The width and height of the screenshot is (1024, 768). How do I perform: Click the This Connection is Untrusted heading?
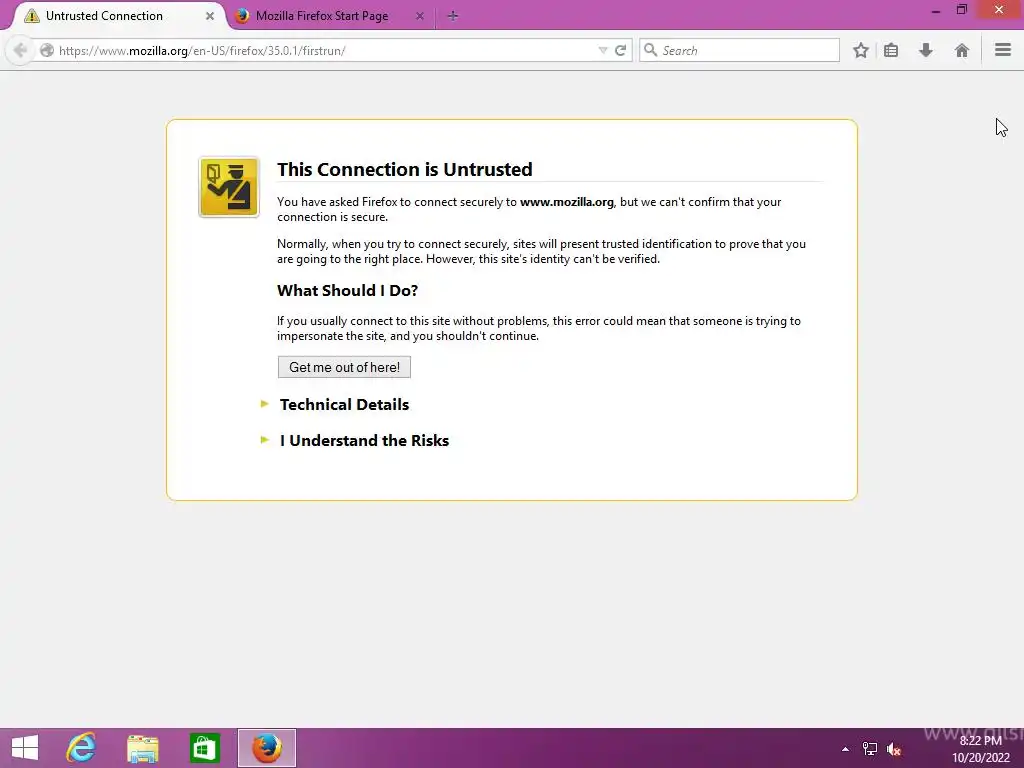pos(404,169)
